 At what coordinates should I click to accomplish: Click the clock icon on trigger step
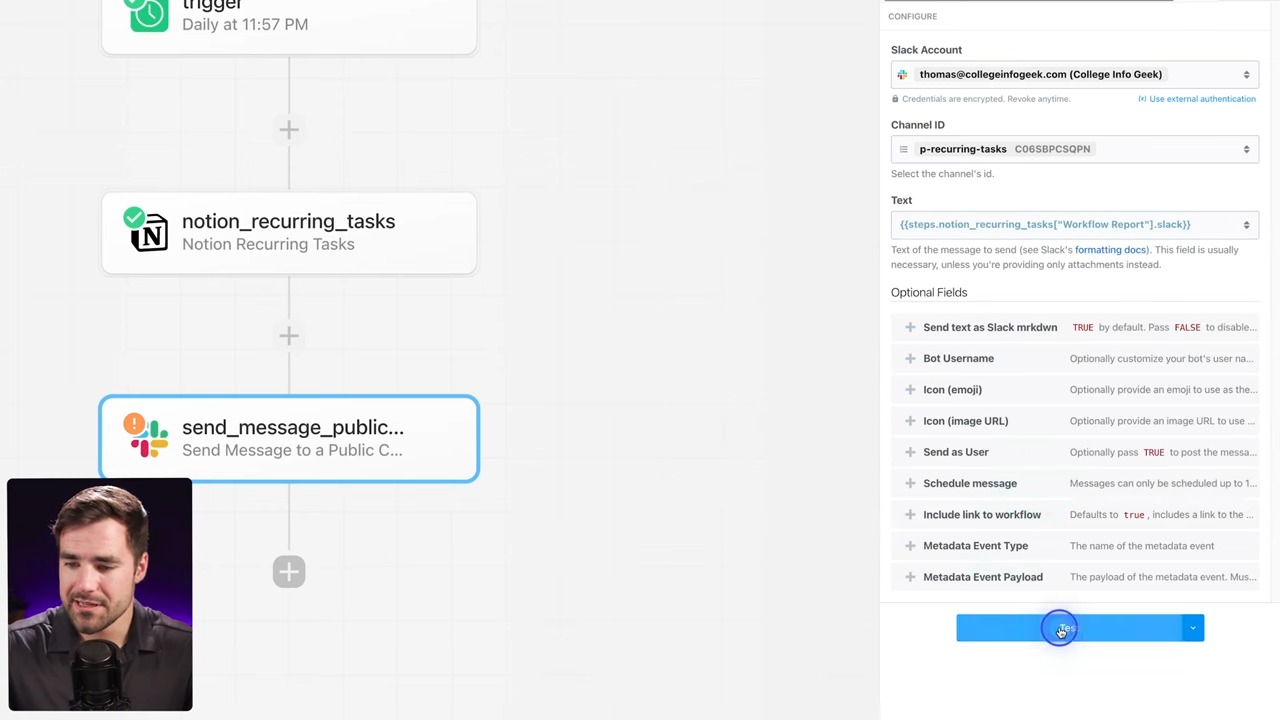[149, 14]
